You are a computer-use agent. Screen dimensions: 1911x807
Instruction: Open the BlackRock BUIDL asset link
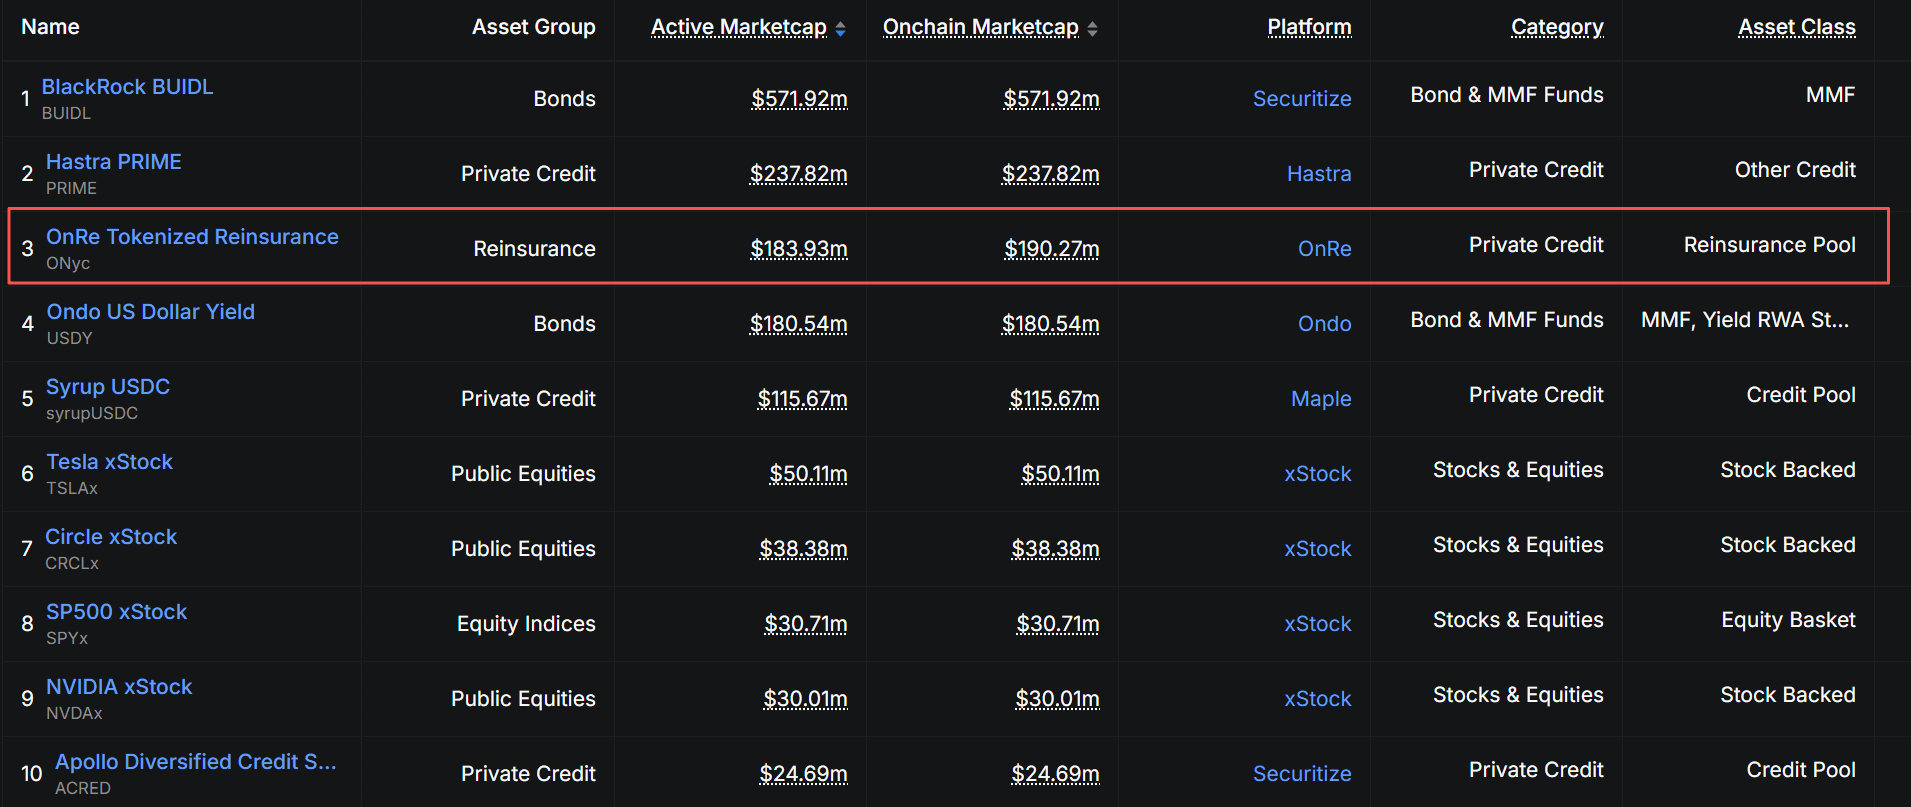(x=127, y=87)
